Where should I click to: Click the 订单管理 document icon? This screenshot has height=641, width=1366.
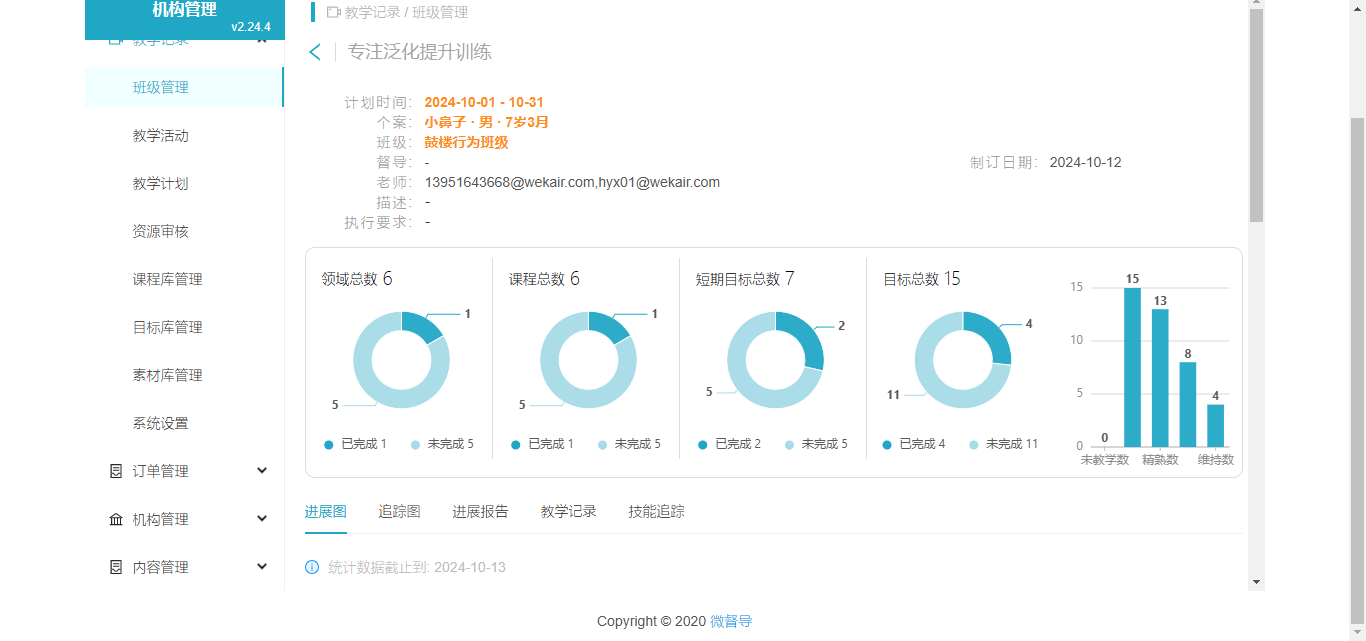click(116, 471)
